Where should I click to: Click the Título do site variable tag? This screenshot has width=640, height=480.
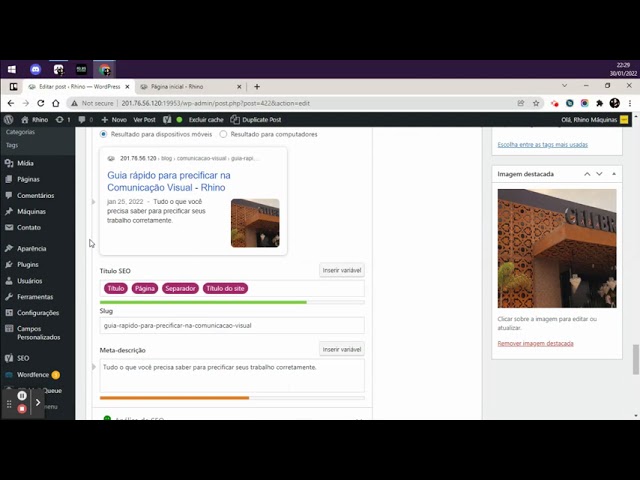coord(225,288)
